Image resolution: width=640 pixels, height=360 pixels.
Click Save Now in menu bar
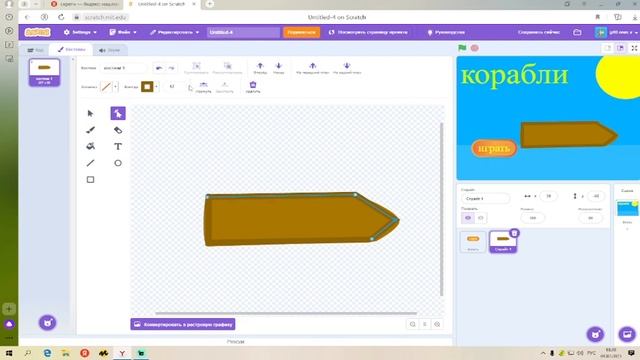pyautogui.click(x=539, y=32)
